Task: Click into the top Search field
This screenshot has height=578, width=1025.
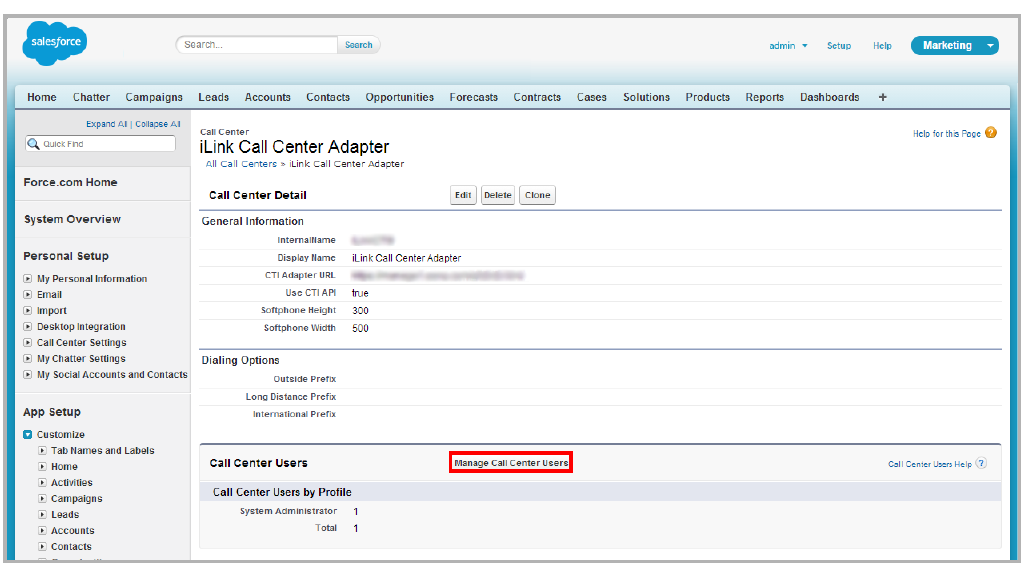Action: 257,45
